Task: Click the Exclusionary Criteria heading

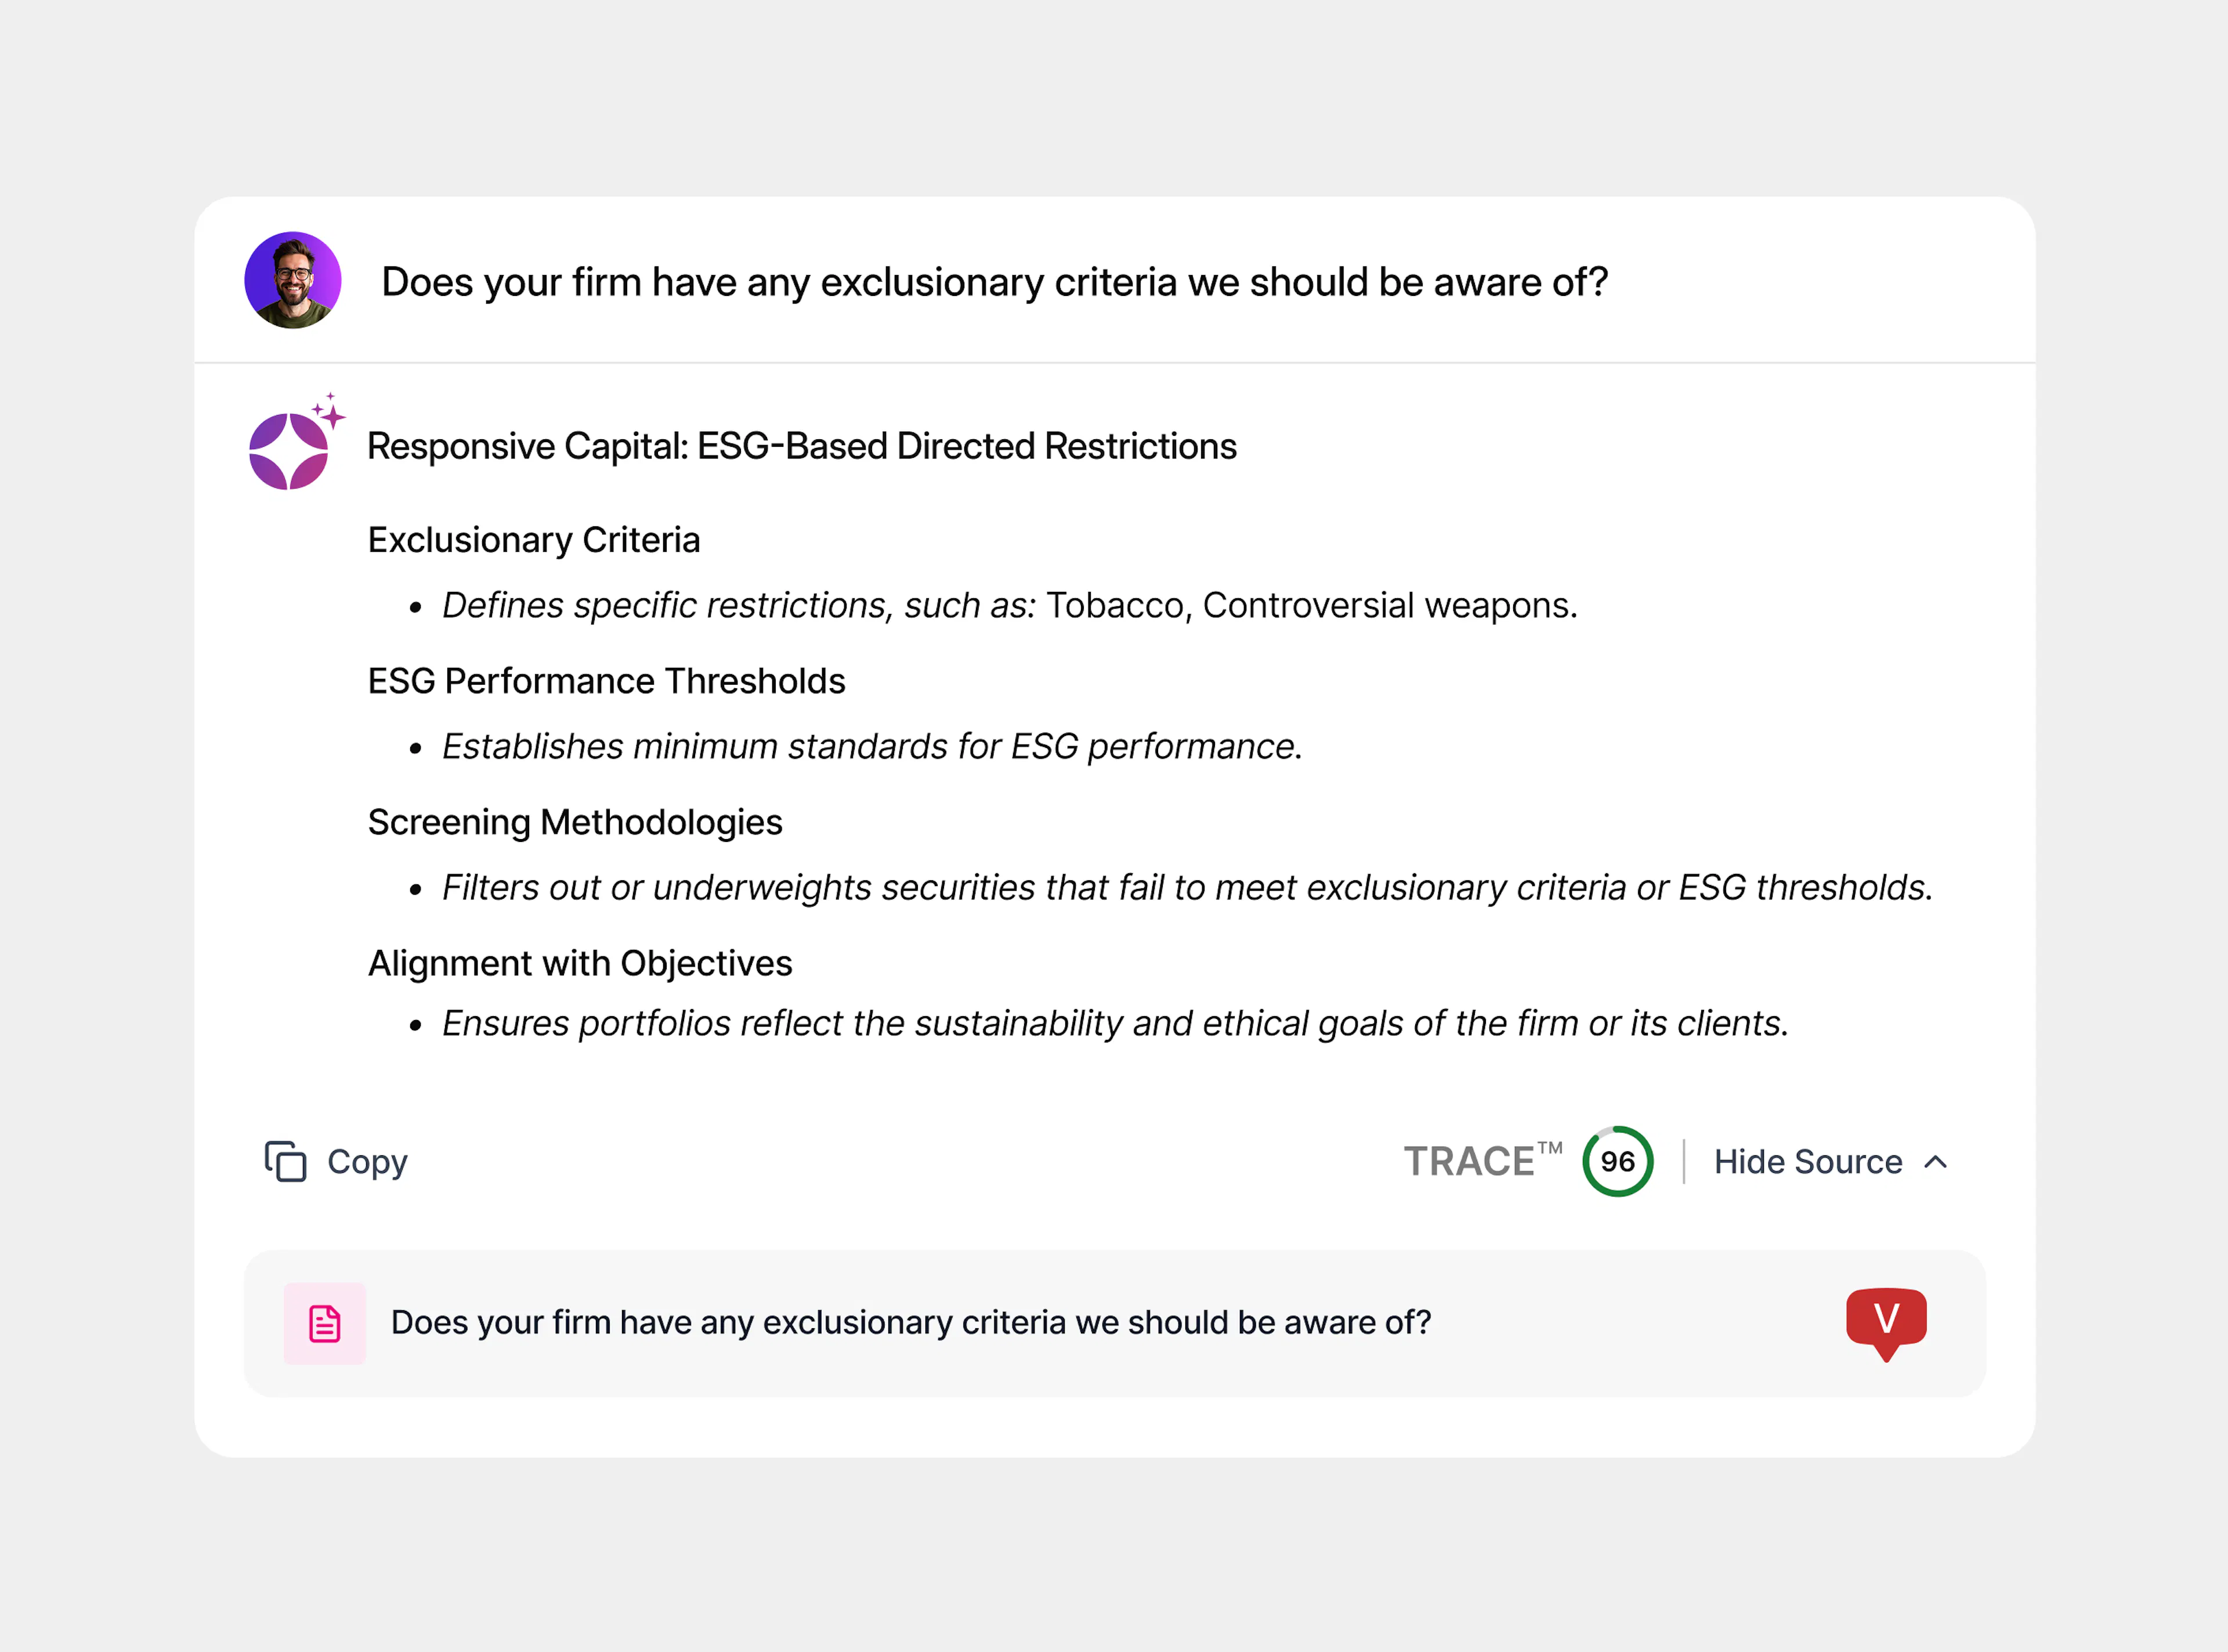Action: [534, 540]
